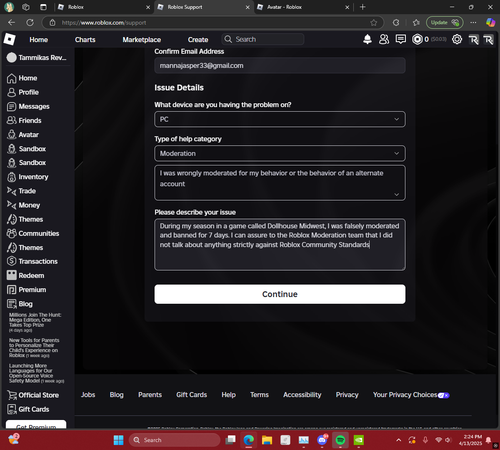The width and height of the screenshot is (500, 450).
Task: Open Inventory in the sidebar
Action: pyautogui.click(x=27, y=177)
